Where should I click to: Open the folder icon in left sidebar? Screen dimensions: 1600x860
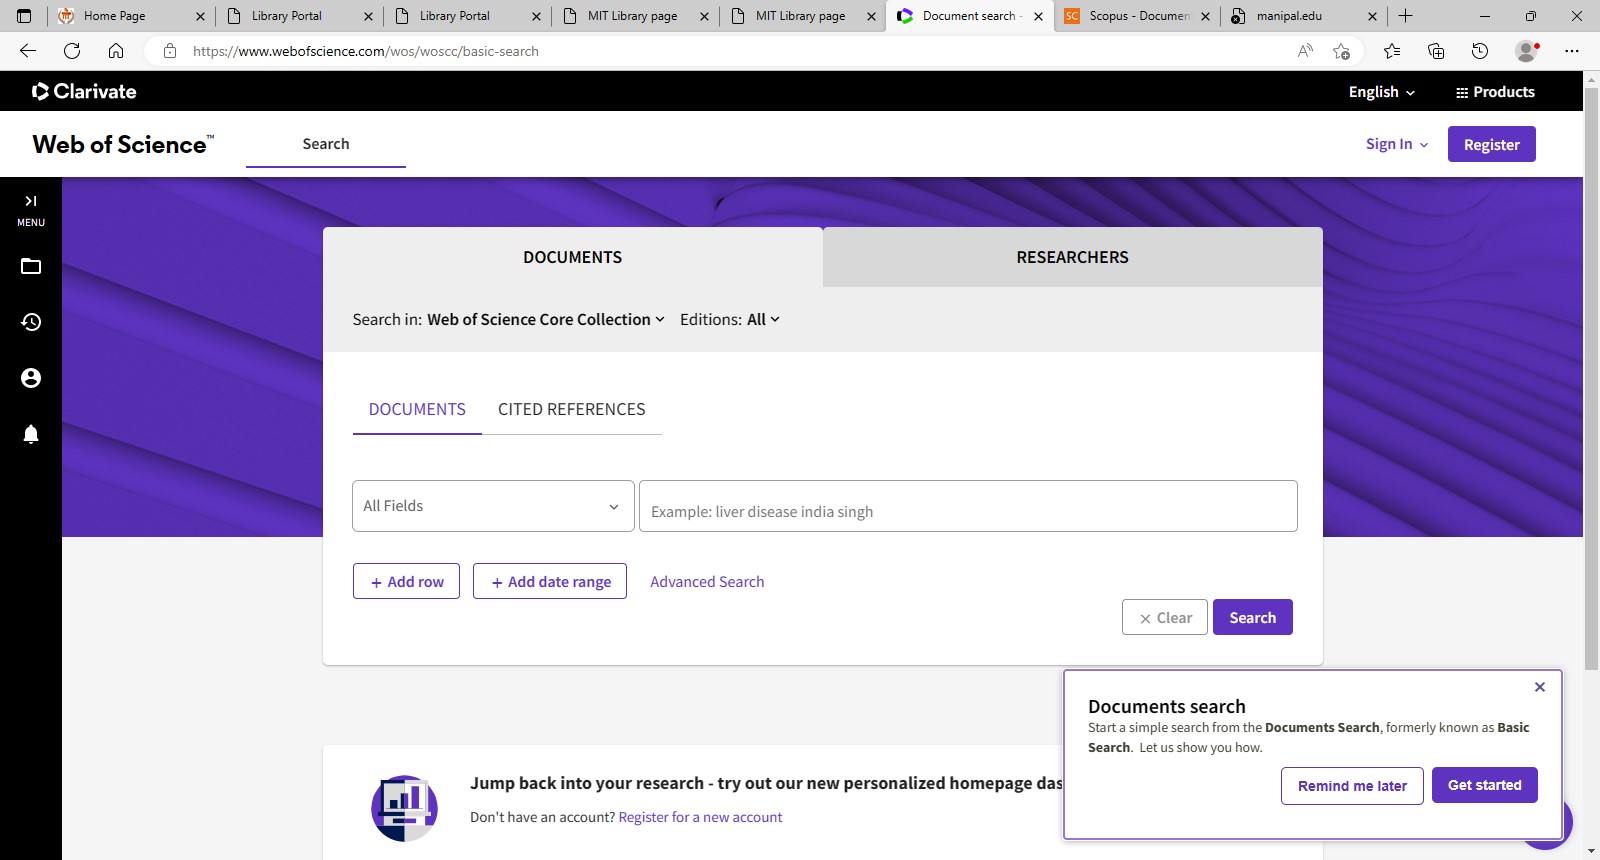point(31,266)
